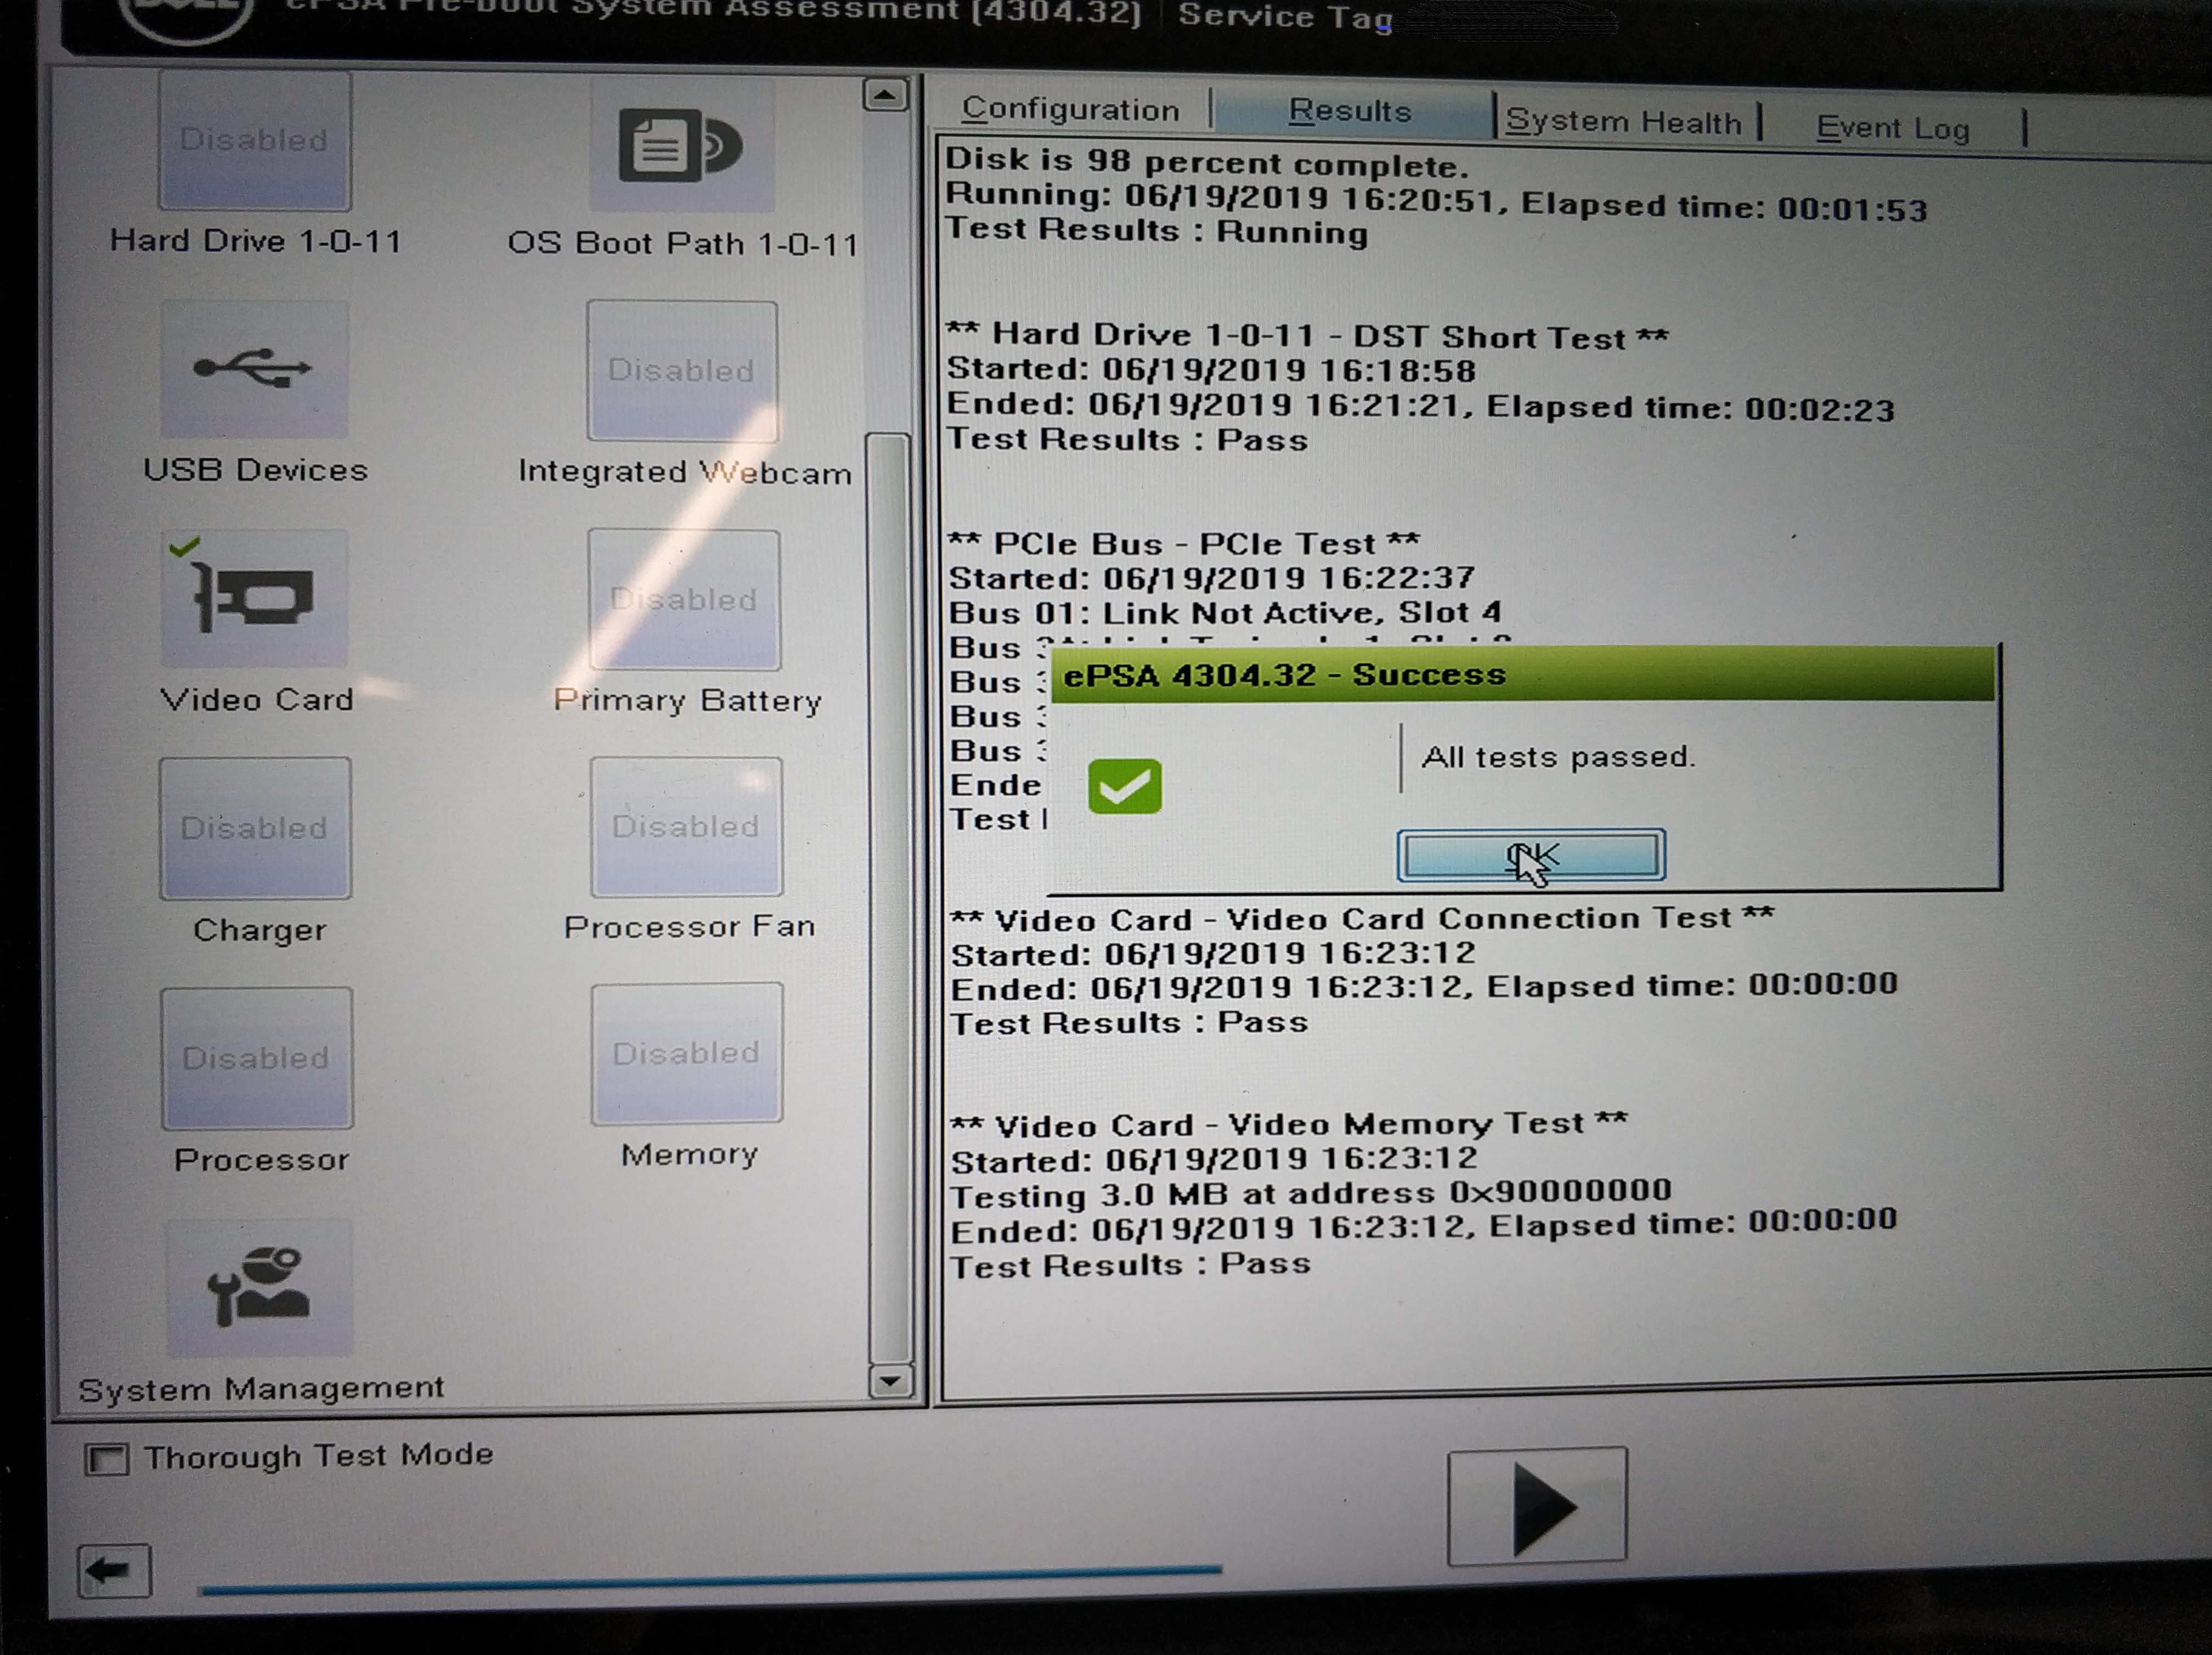Click 'Disk is 98 percent complete.' line
The width and height of the screenshot is (2212, 1655).
coord(1207,162)
